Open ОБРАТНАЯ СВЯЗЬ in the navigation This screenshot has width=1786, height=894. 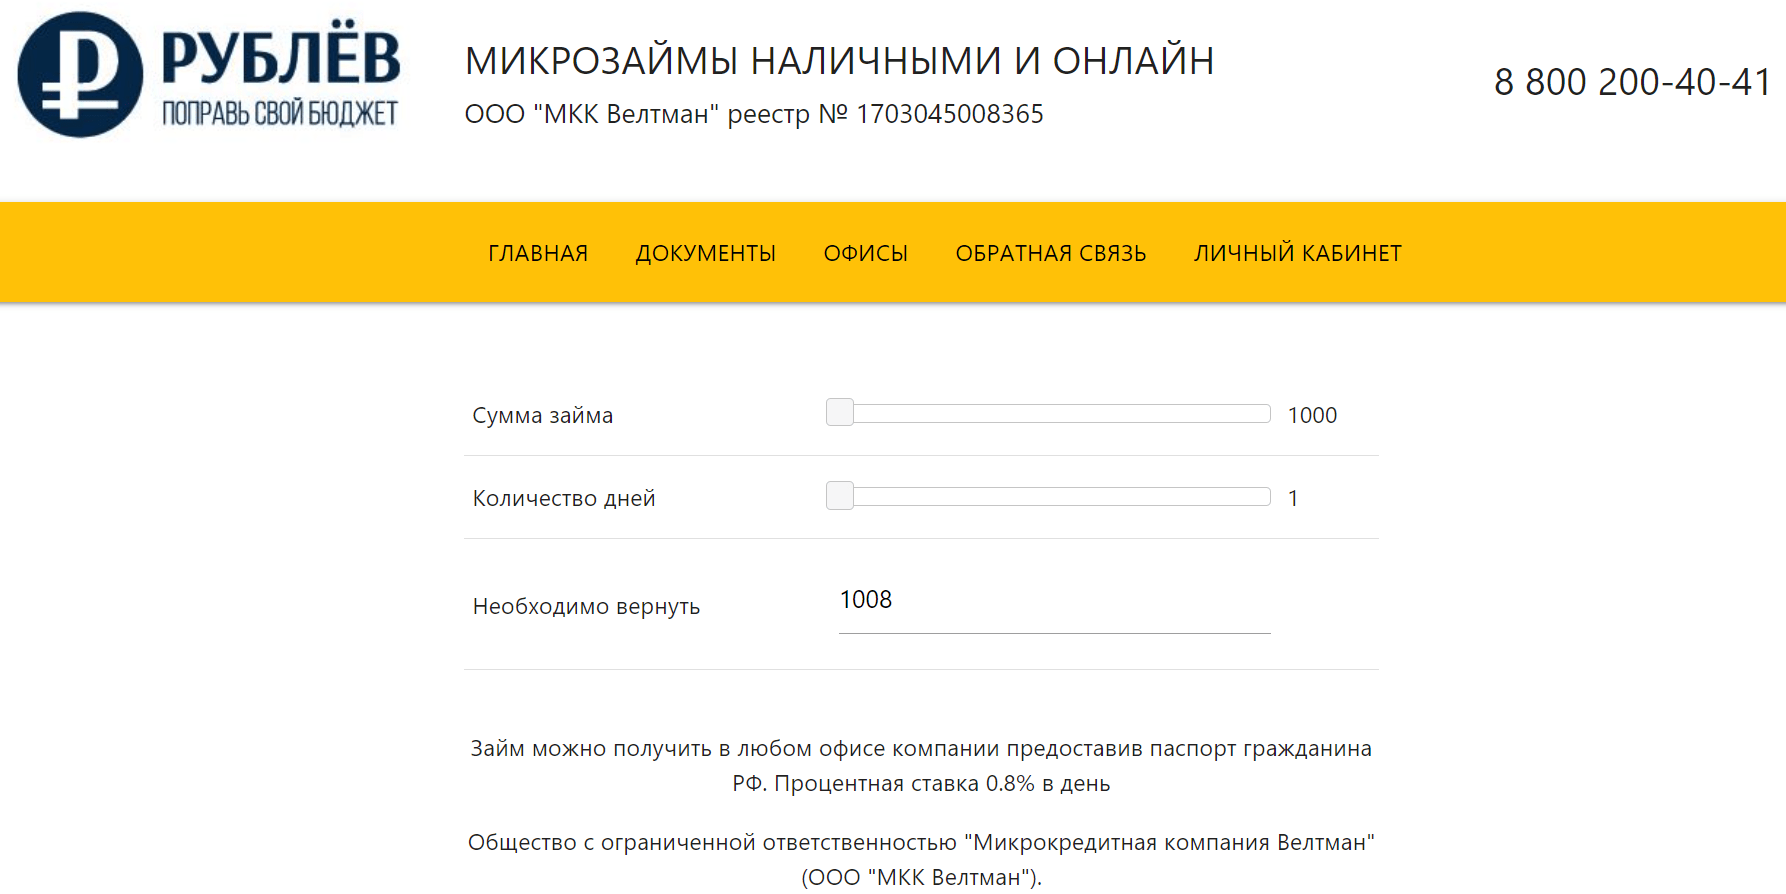1051,254
